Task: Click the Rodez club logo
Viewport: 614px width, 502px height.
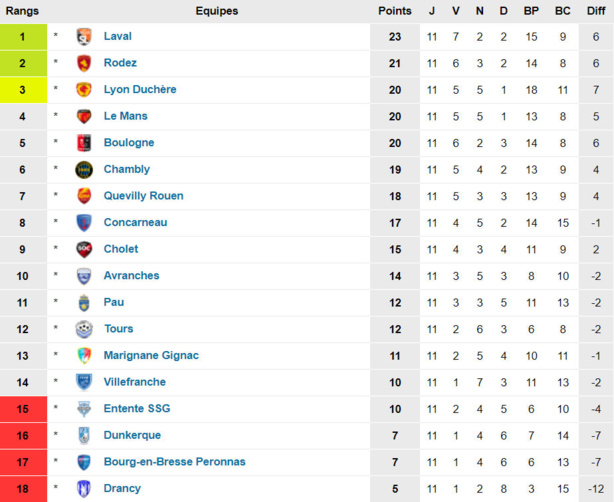Action: pos(84,63)
